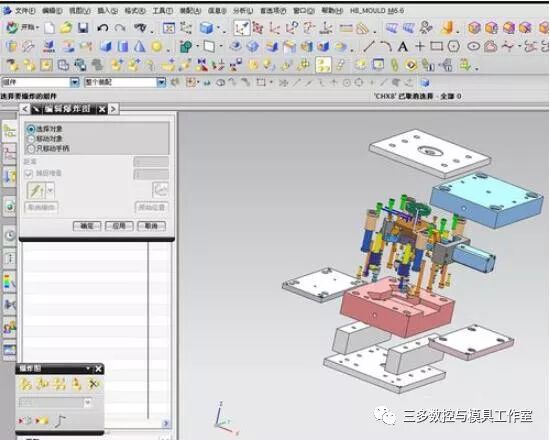Select the 'Move Handles Only' radio button
The width and height of the screenshot is (550, 441).
[31, 149]
